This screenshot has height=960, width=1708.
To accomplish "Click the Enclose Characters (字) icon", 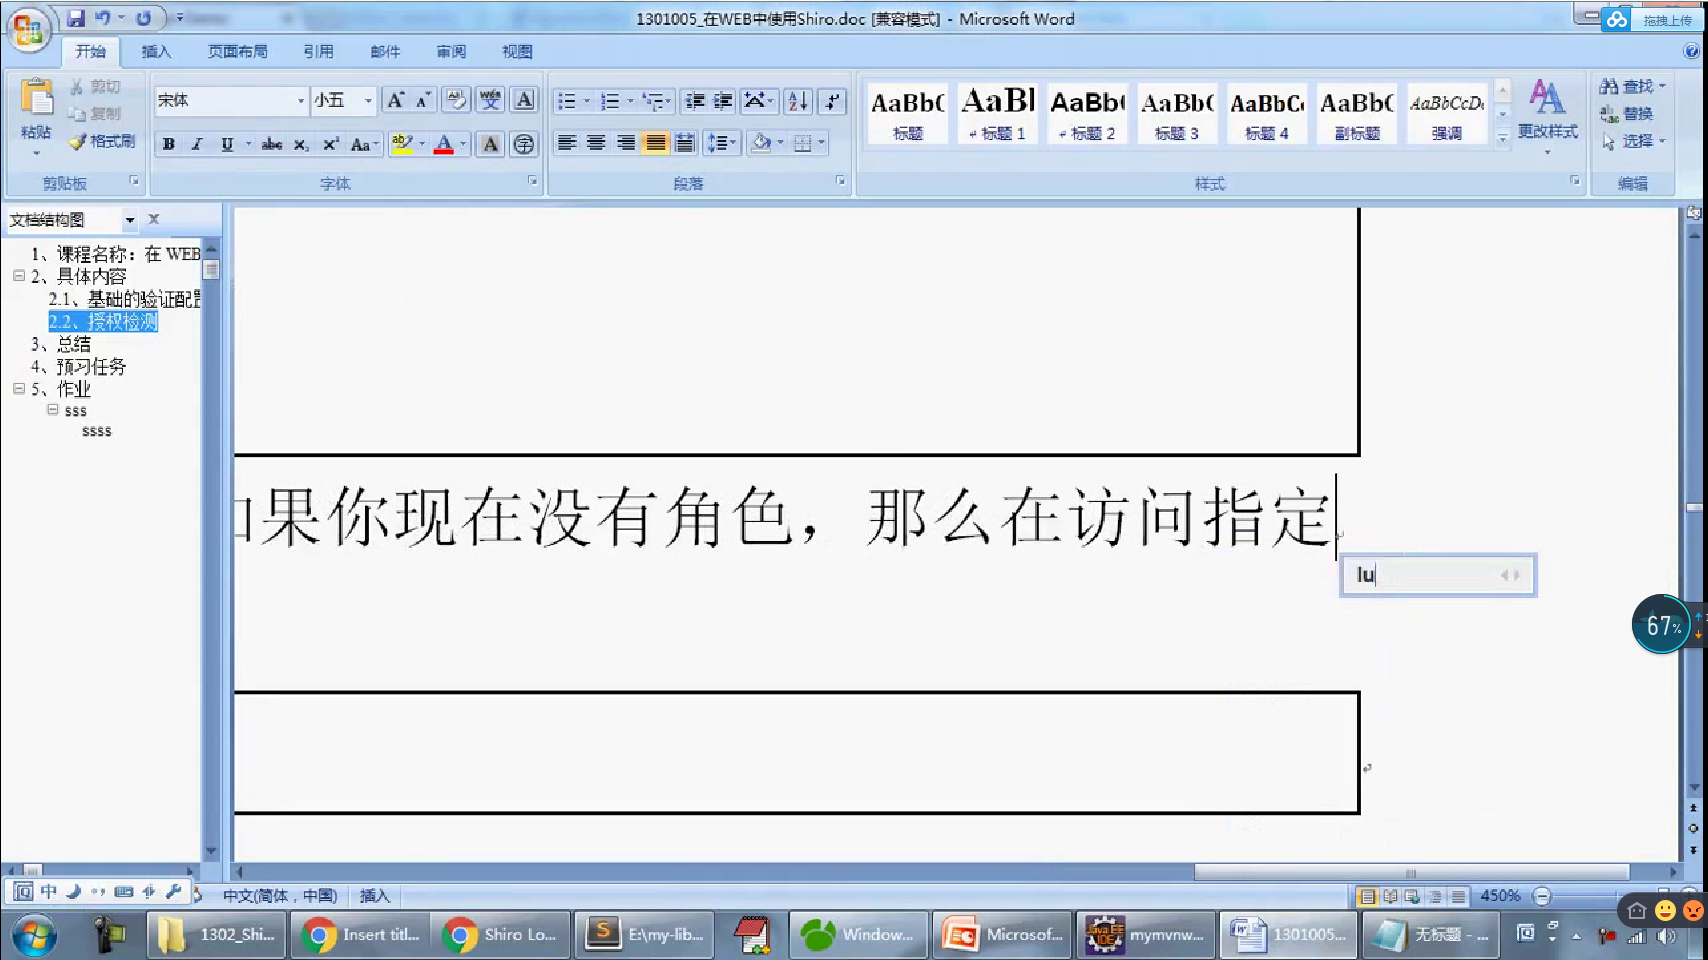I will [523, 144].
